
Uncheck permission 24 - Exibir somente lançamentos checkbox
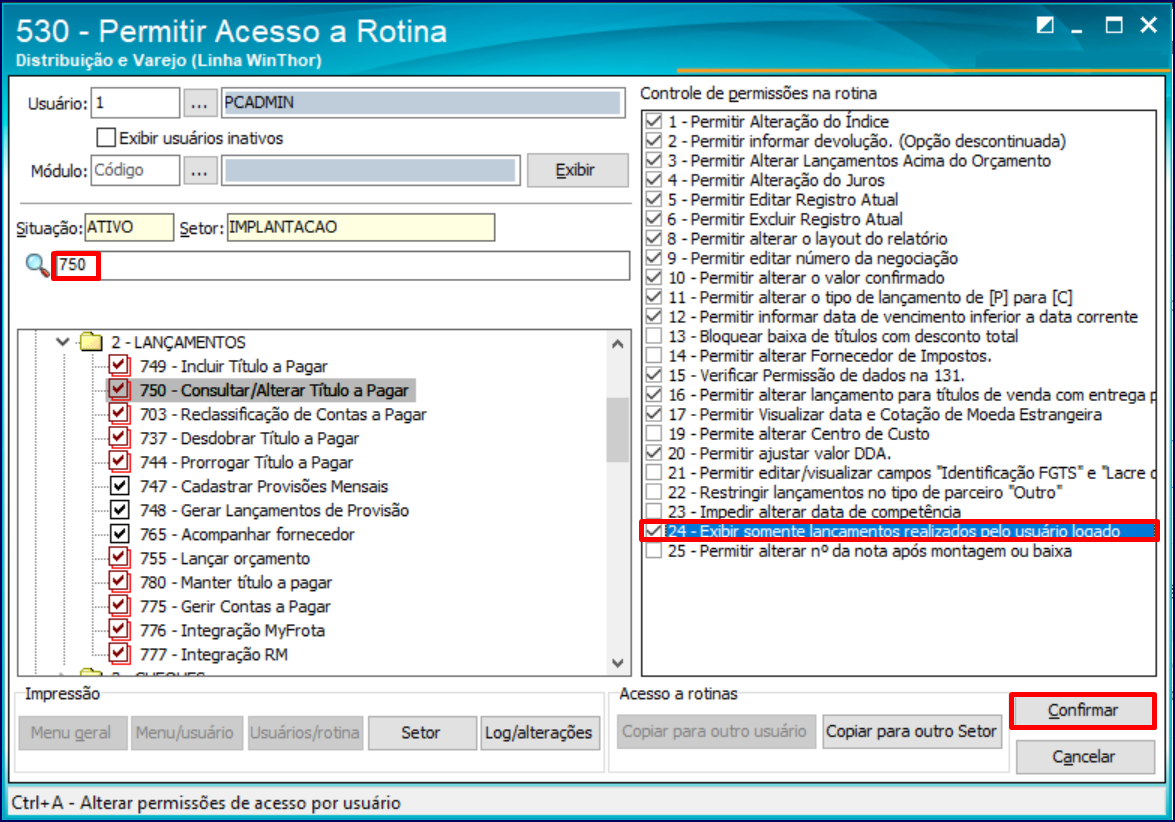[x=654, y=531]
